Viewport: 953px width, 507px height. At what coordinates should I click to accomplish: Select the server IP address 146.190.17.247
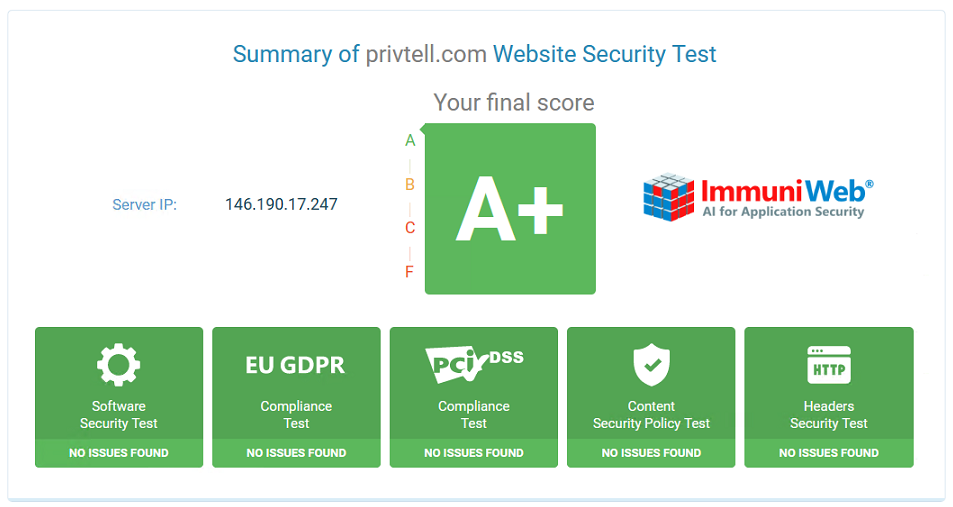[x=281, y=204]
